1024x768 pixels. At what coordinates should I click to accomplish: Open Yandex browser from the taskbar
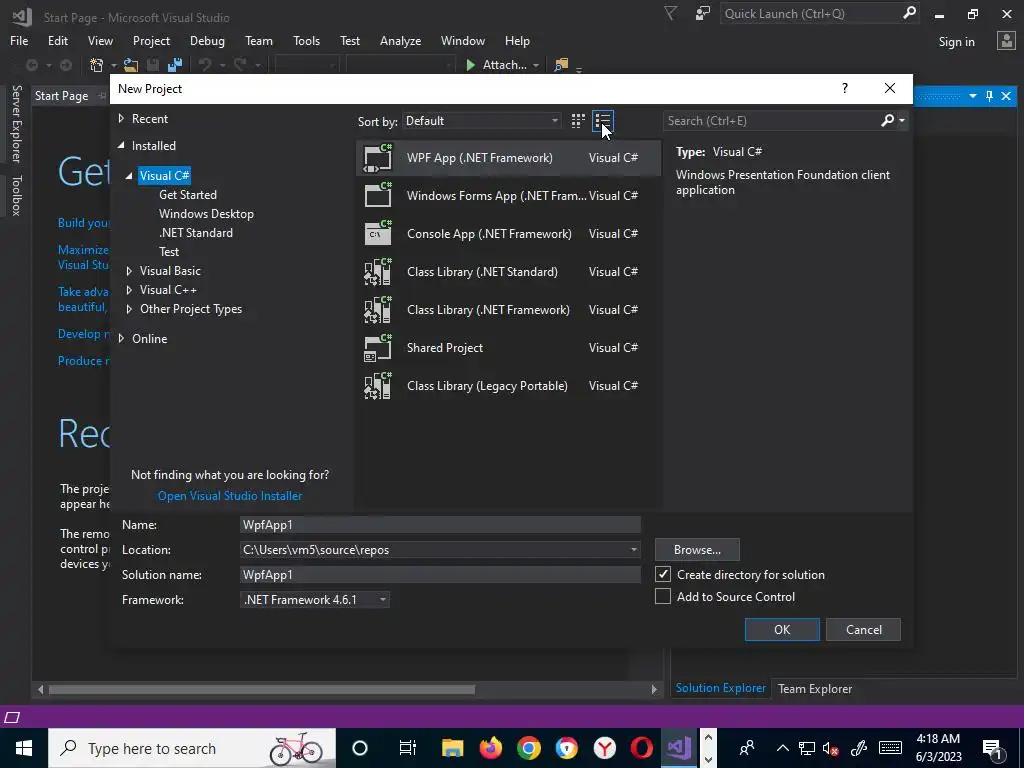[x=605, y=748]
